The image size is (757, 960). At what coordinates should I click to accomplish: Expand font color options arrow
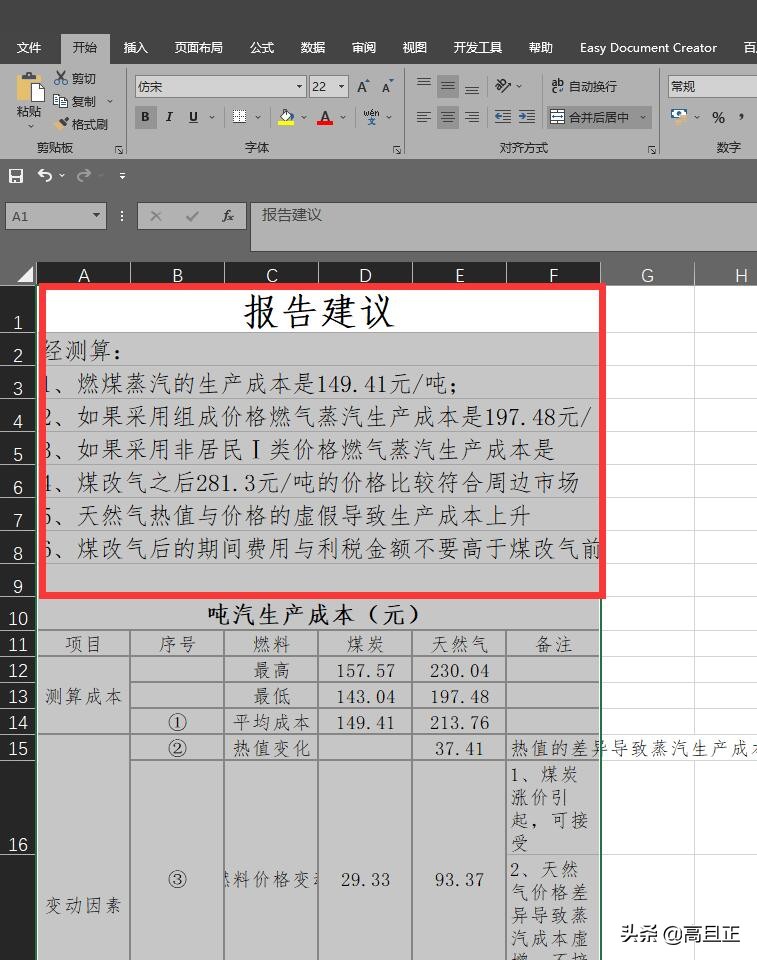tap(343, 117)
